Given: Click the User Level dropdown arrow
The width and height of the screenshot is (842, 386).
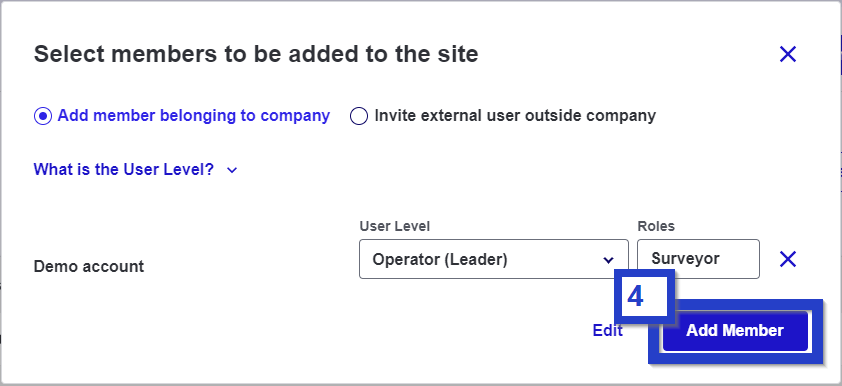Looking at the screenshot, I should [608, 260].
